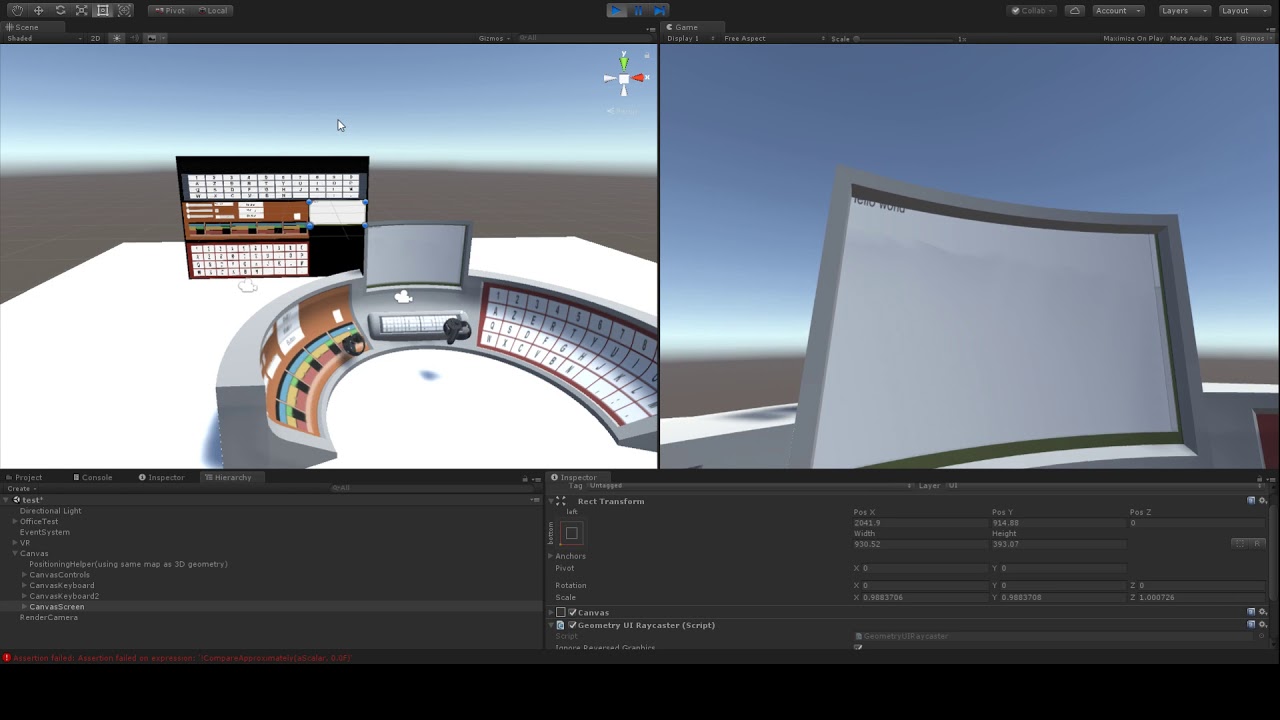Image resolution: width=1280 pixels, height=720 pixels.
Task: Select CanvasKeyboard2 in the Hierarchy
Action: click(62, 595)
